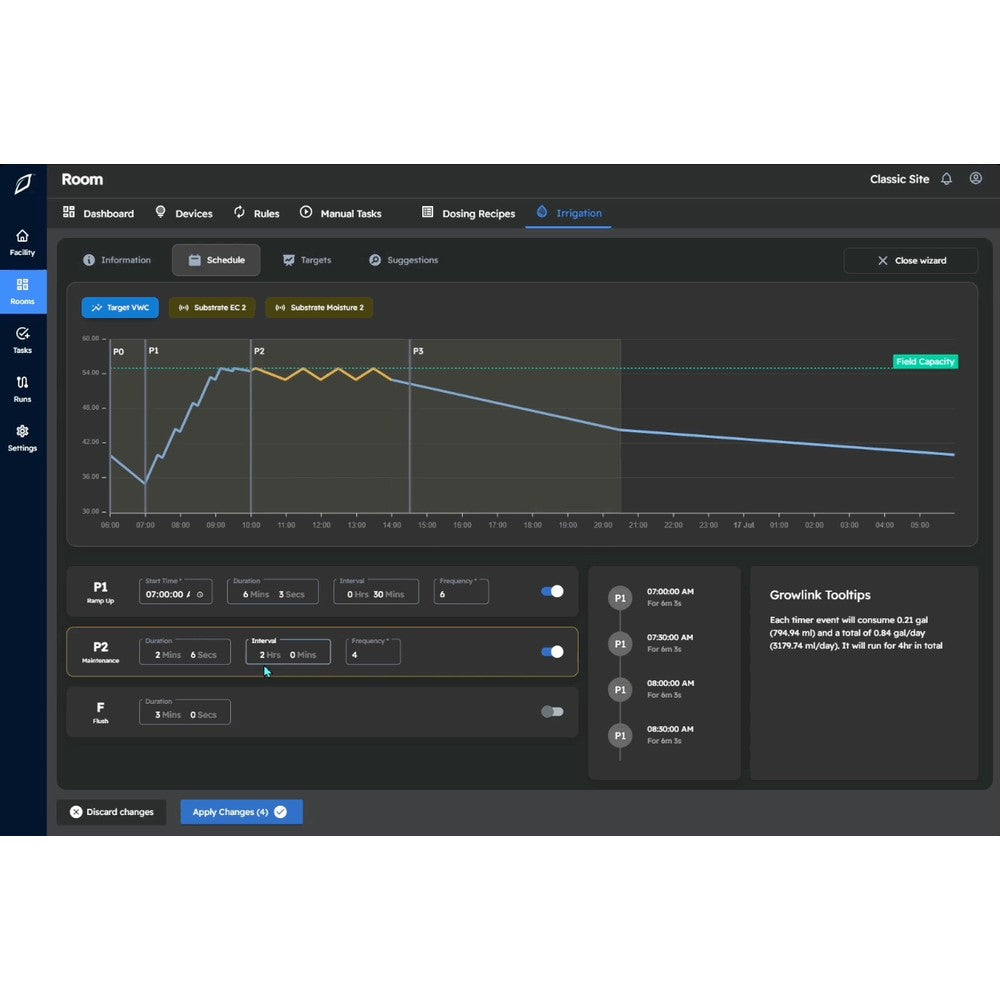The width and height of the screenshot is (1000, 1000).
Task: Click the Discard changes button
Action: pyautogui.click(x=111, y=812)
